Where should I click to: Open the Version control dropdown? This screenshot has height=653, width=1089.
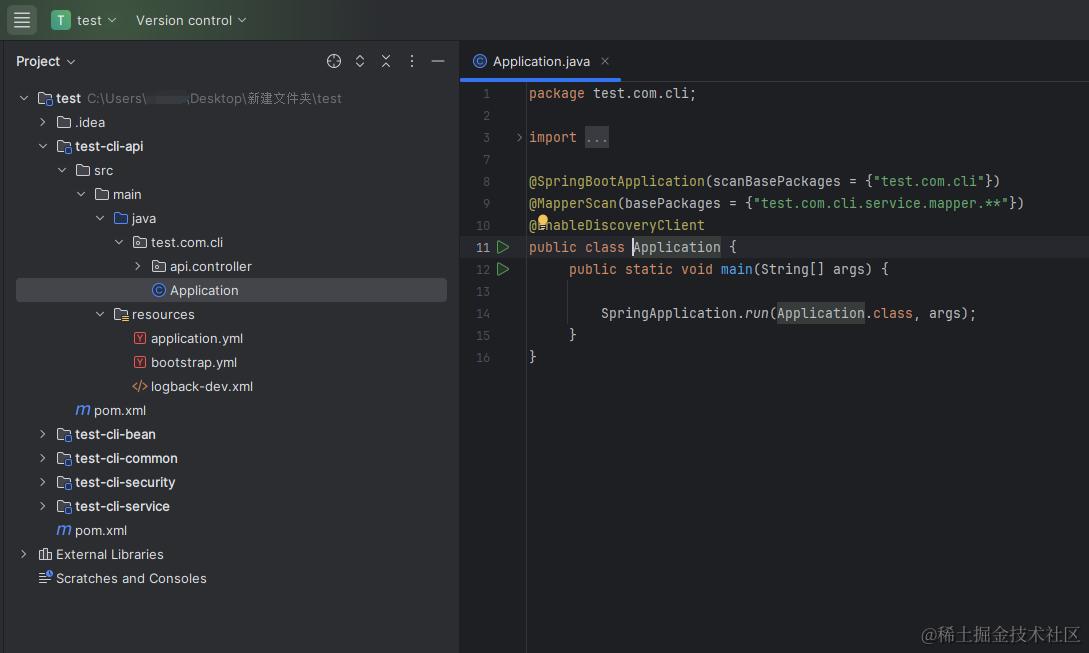pos(191,20)
